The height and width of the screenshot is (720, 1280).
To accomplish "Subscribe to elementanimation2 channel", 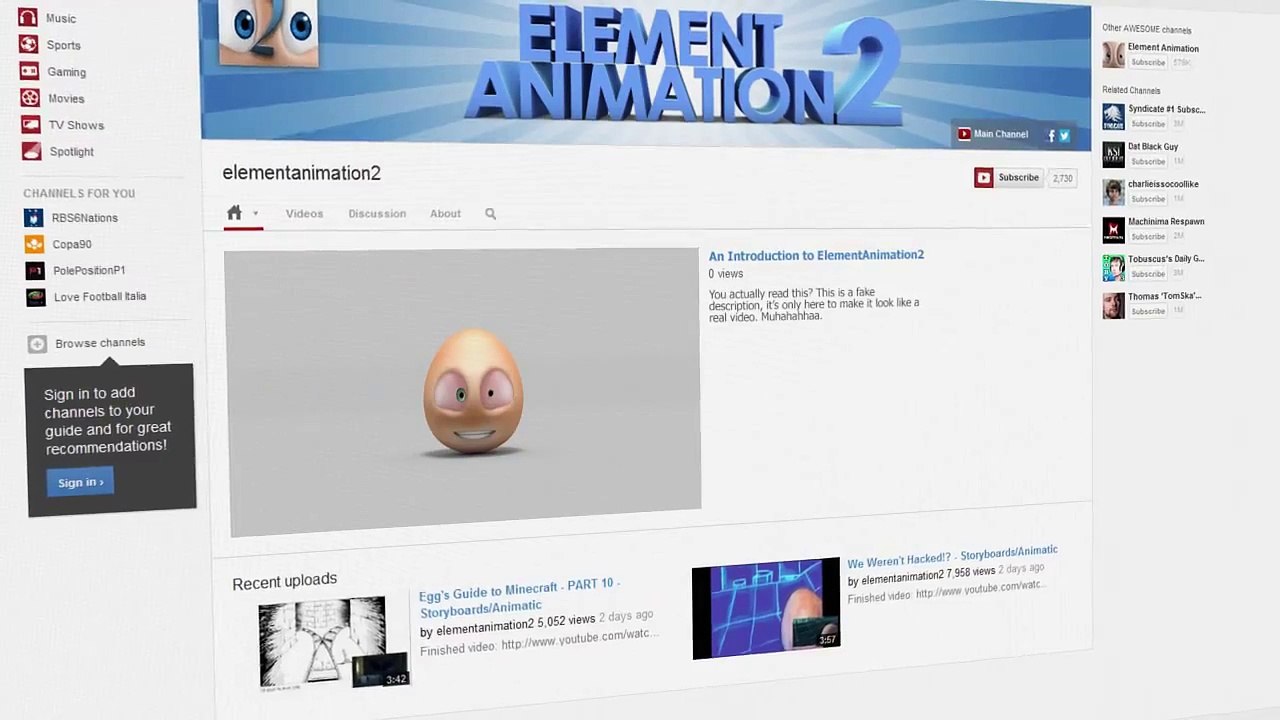I will tap(1008, 178).
